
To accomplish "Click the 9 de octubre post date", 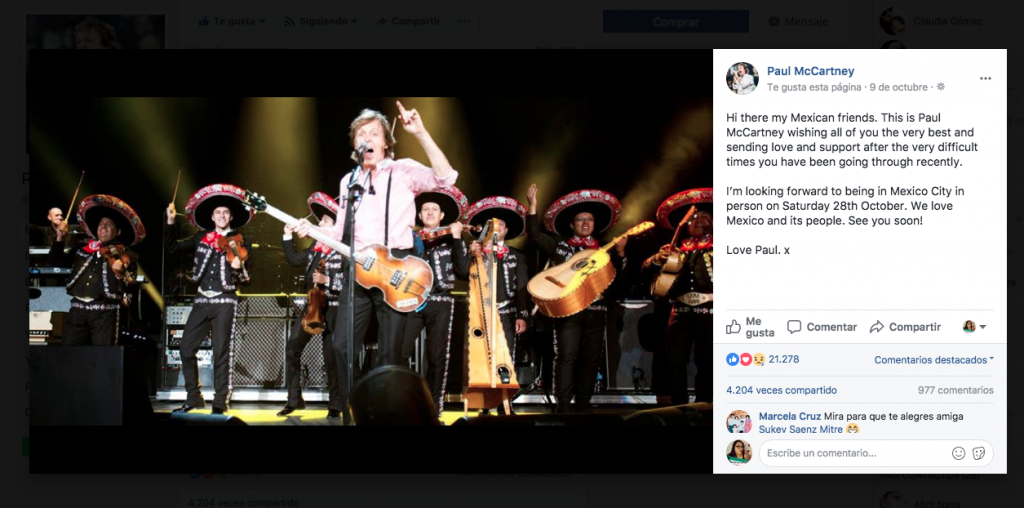I will (900, 87).
